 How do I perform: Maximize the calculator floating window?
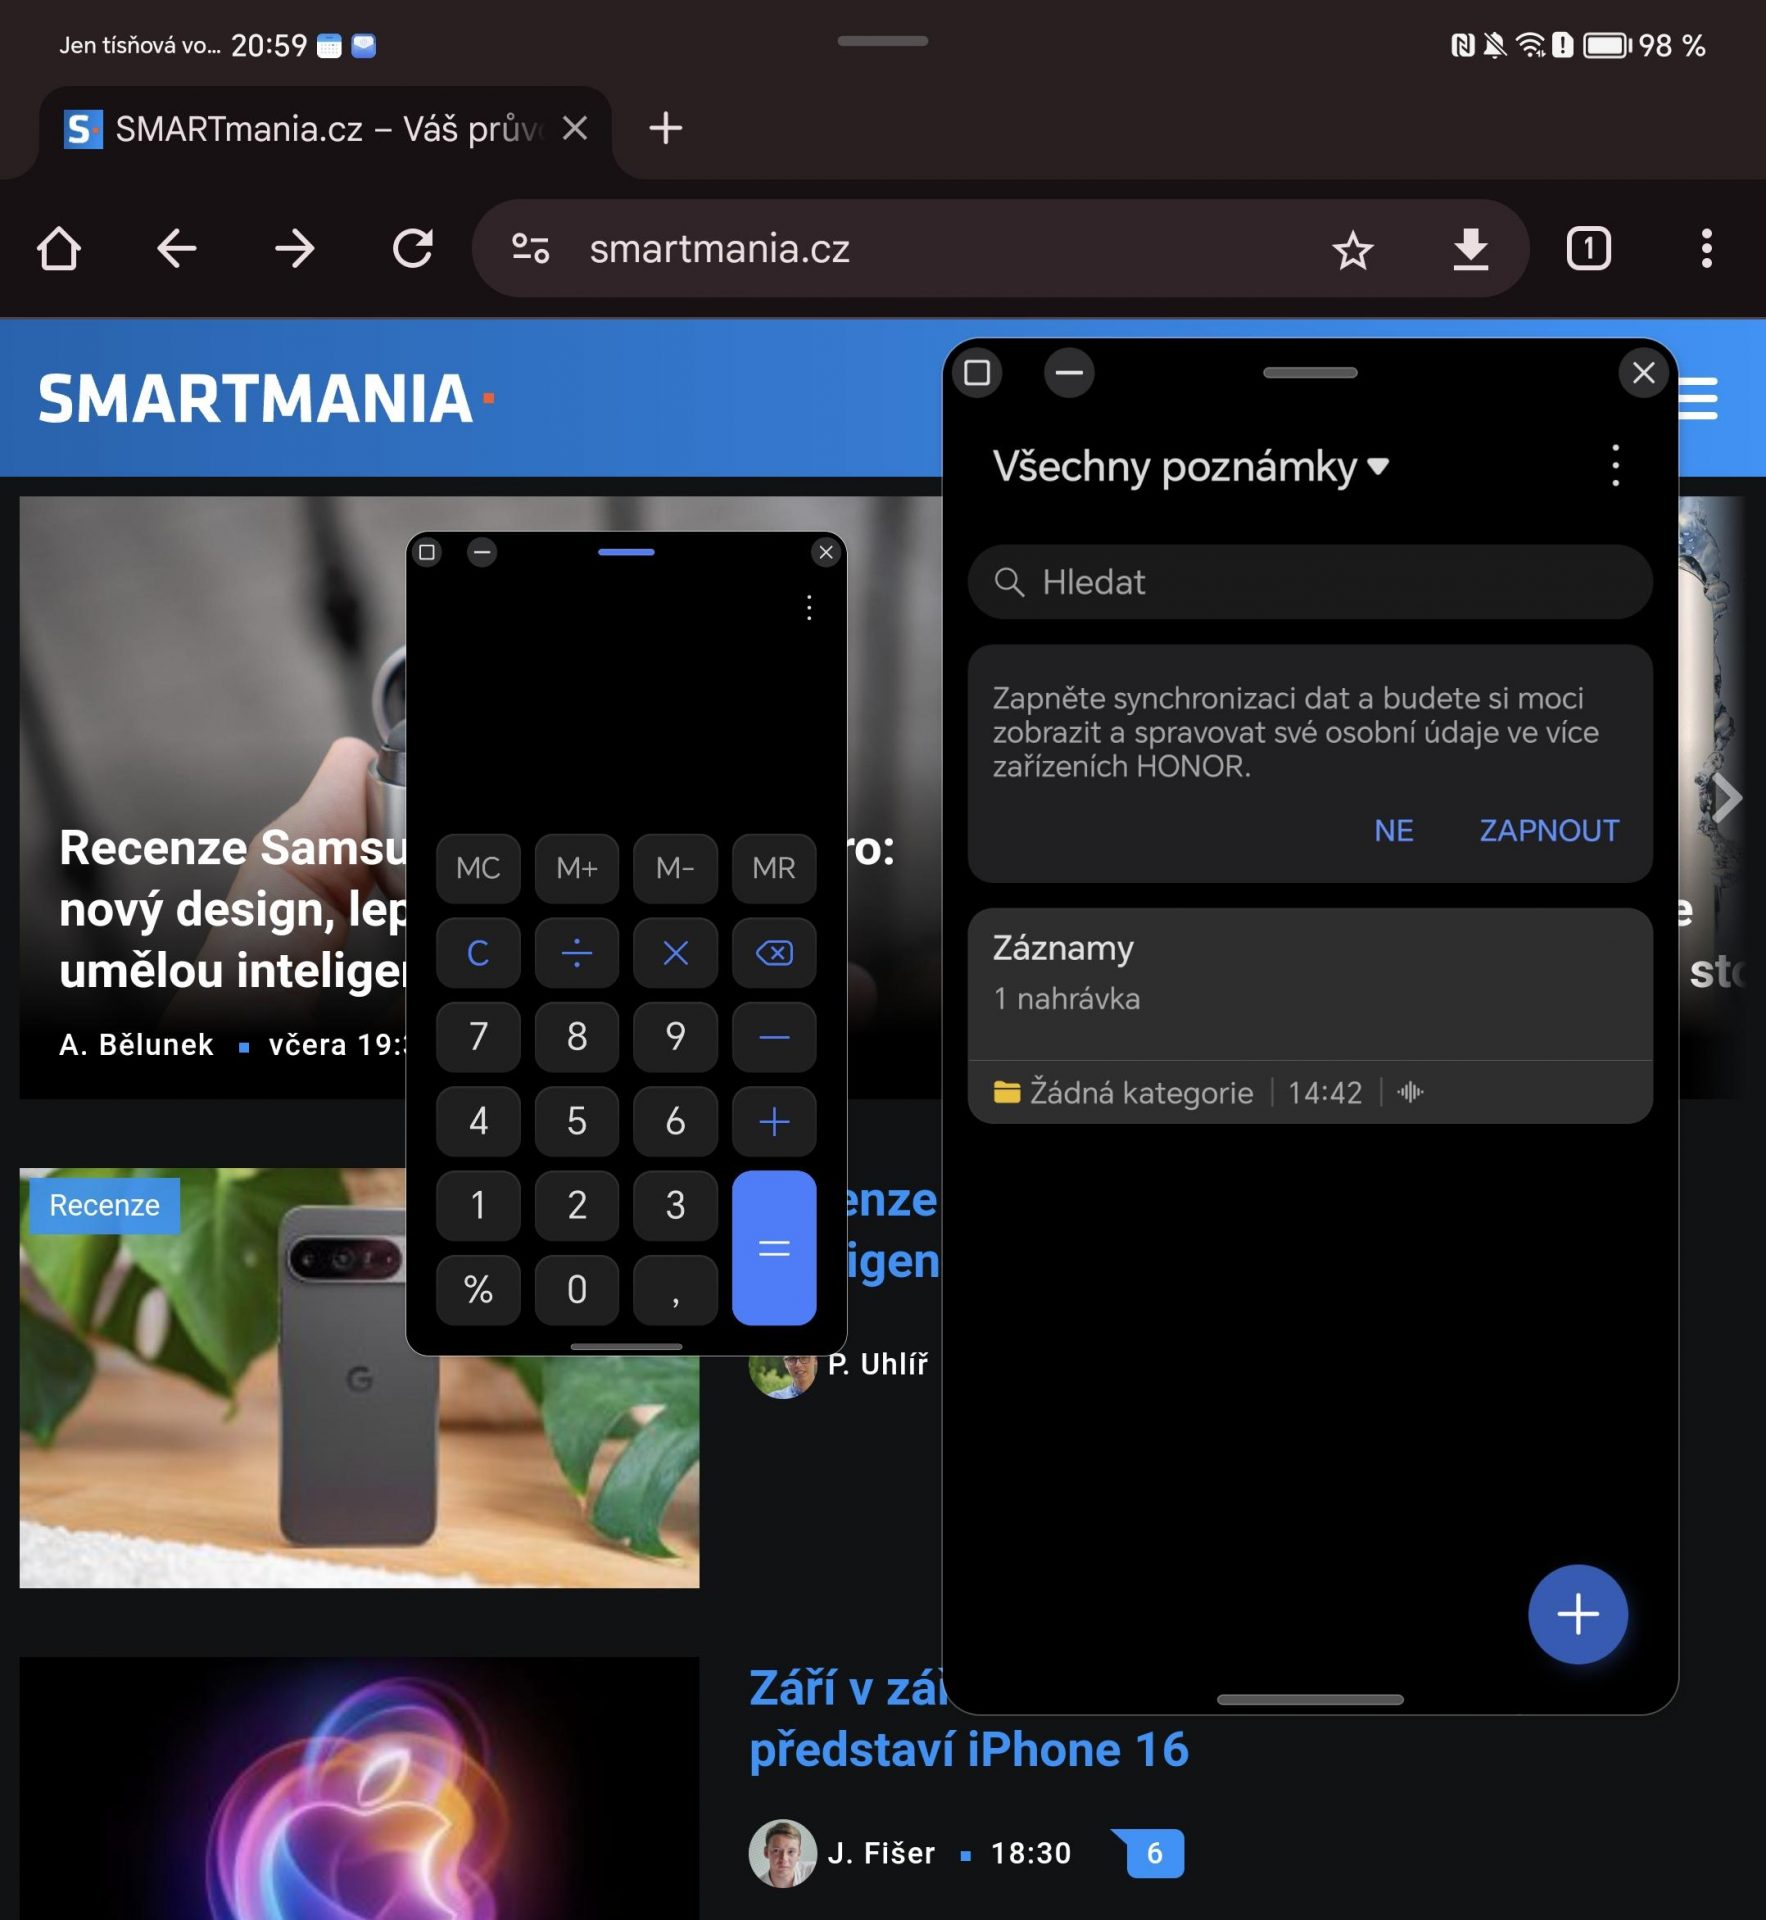click(x=427, y=552)
